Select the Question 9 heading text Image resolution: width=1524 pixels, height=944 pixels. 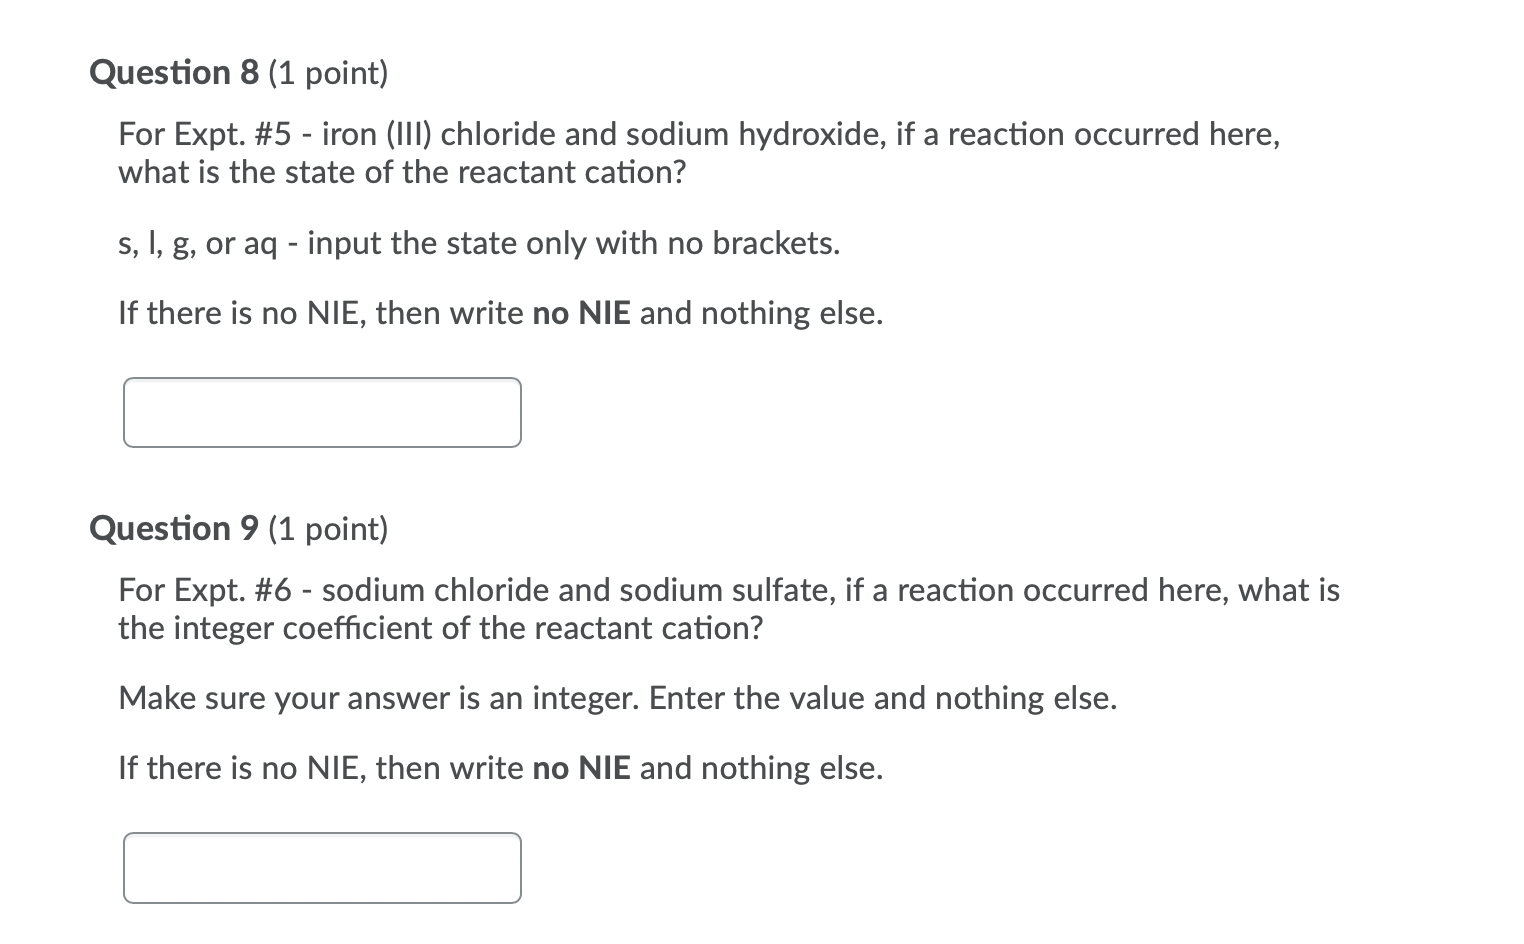pyautogui.click(x=173, y=528)
